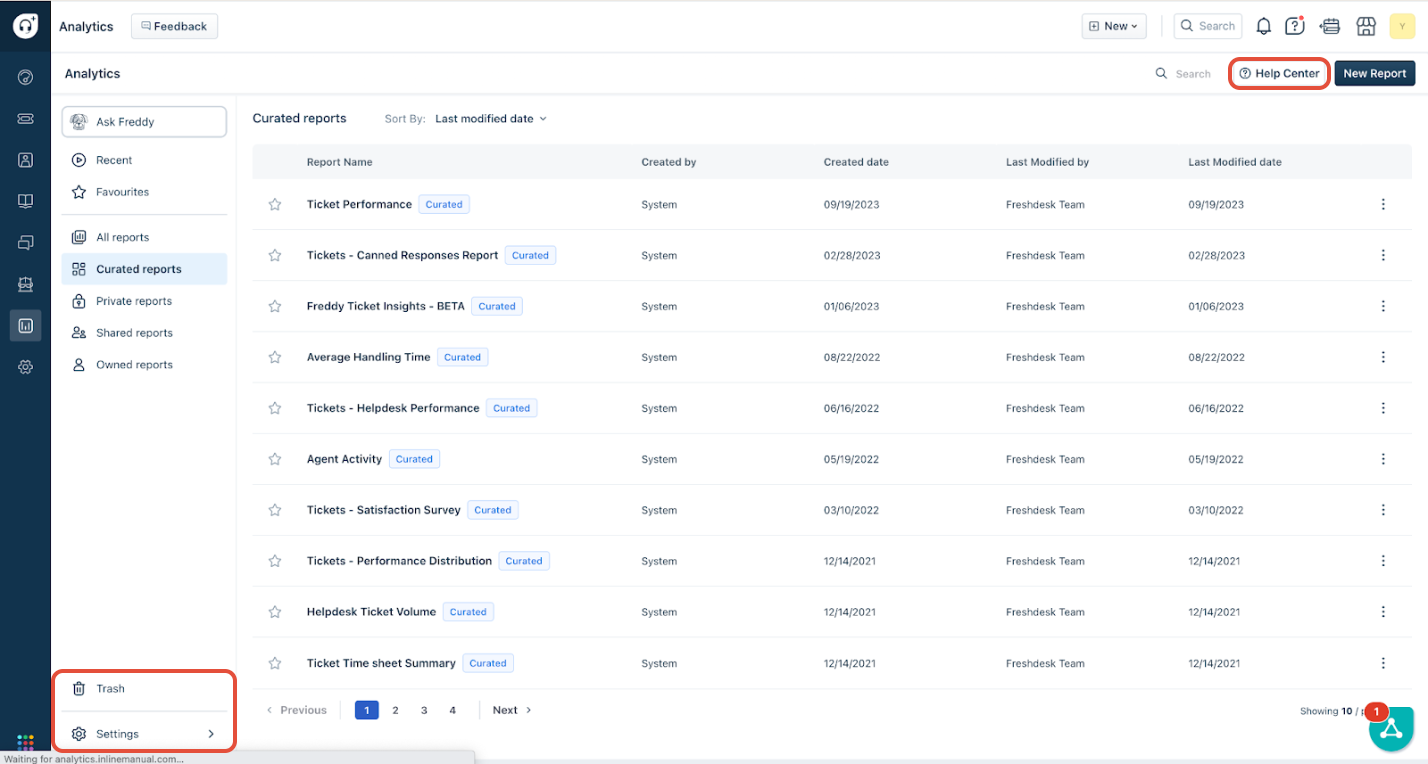
Task: Open more options for Average Handling Time
Action: [x=1383, y=357]
